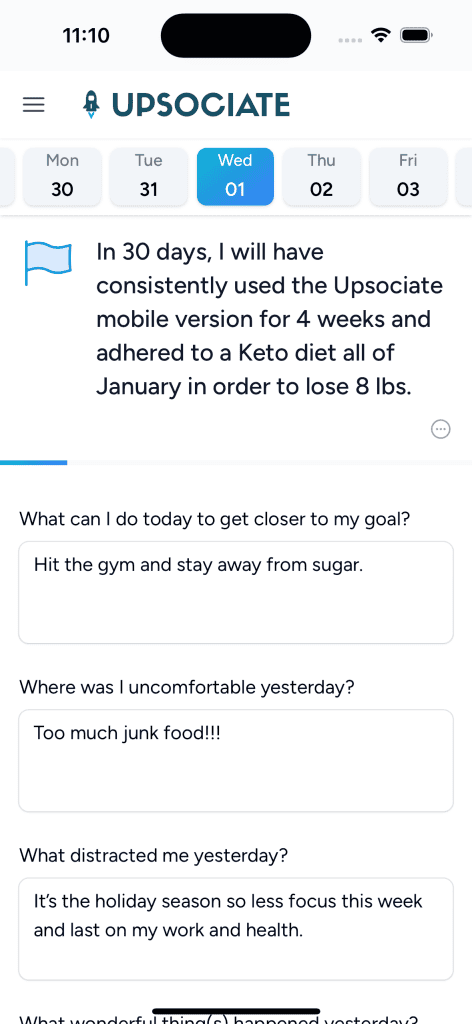Open the hamburger menu
The height and width of the screenshot is (1024, 472).
34,105
